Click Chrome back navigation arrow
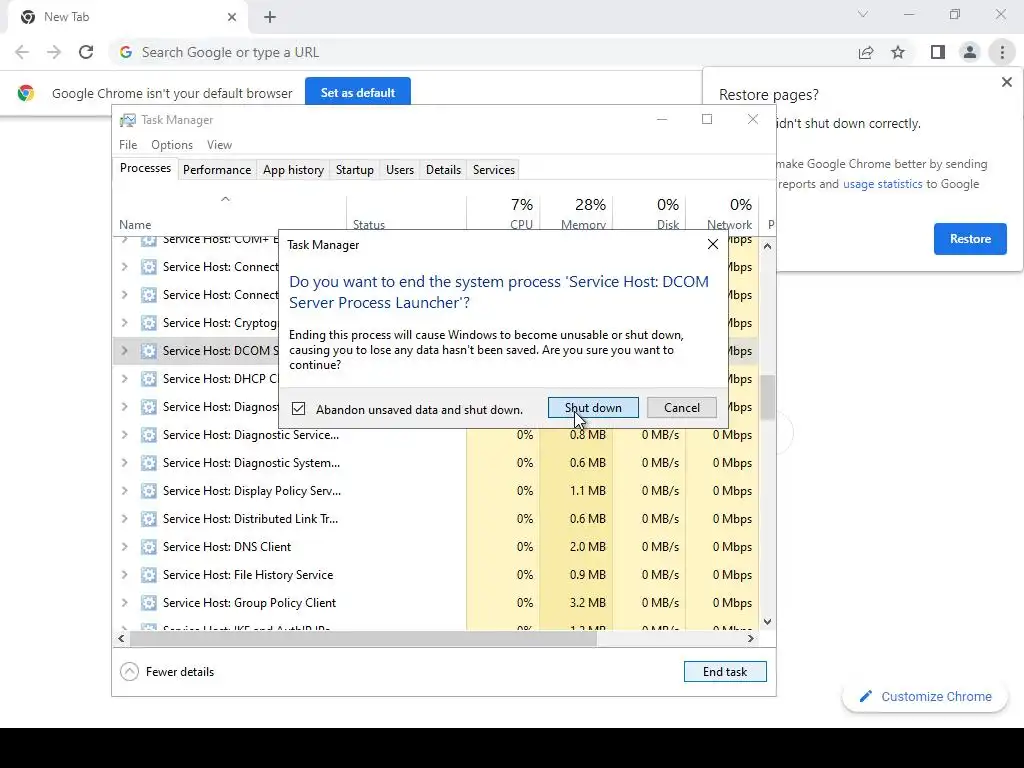Screen dimensions: 1024x768 [22, 52]
